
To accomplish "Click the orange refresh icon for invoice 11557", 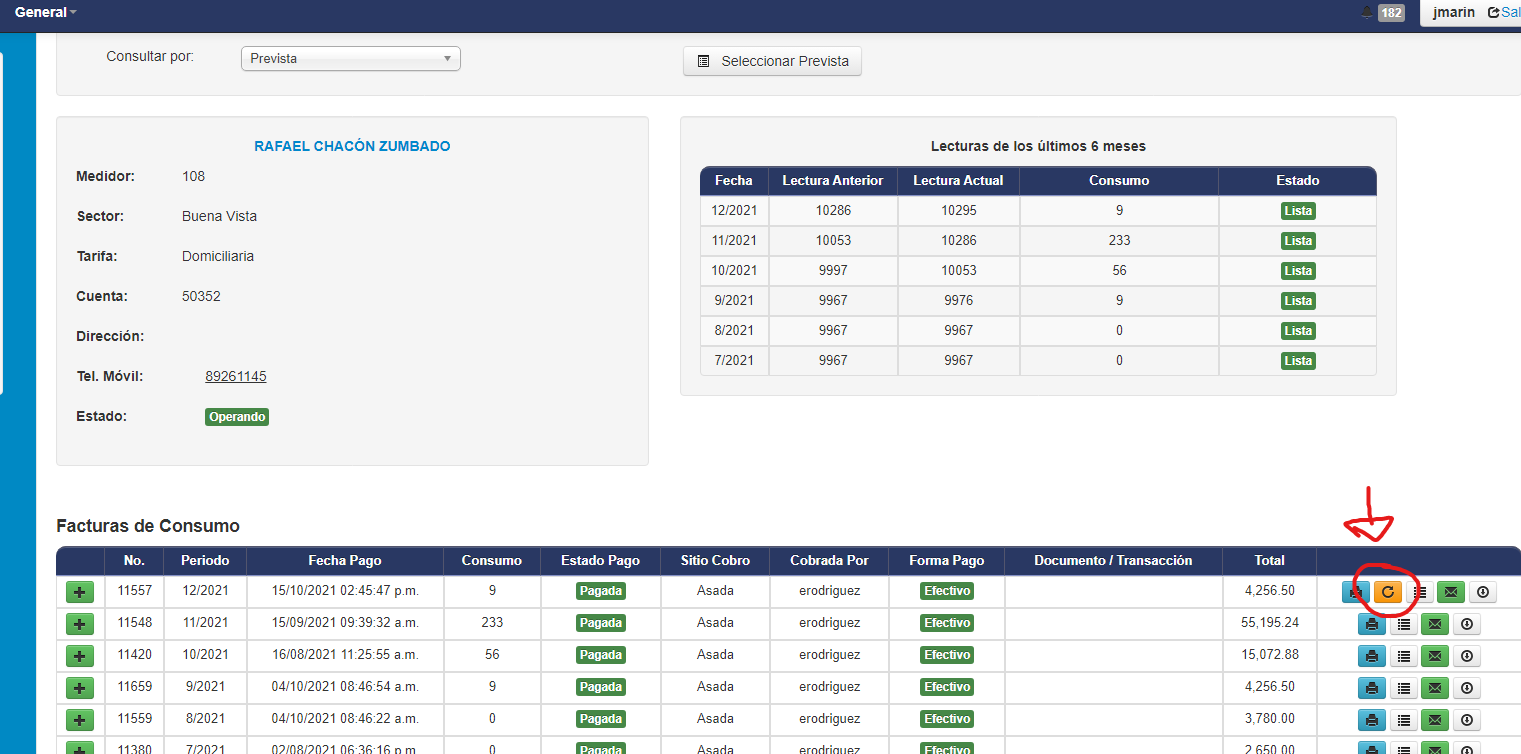I will (1387, 592).
